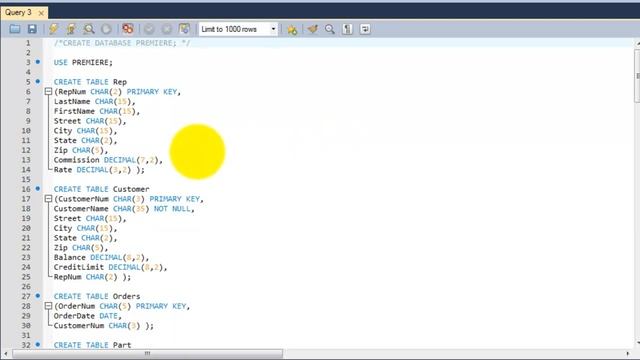This screenshot has height=360, width=640.
Task: Close the Query 3 tab
Action: [x=41, y=13]
